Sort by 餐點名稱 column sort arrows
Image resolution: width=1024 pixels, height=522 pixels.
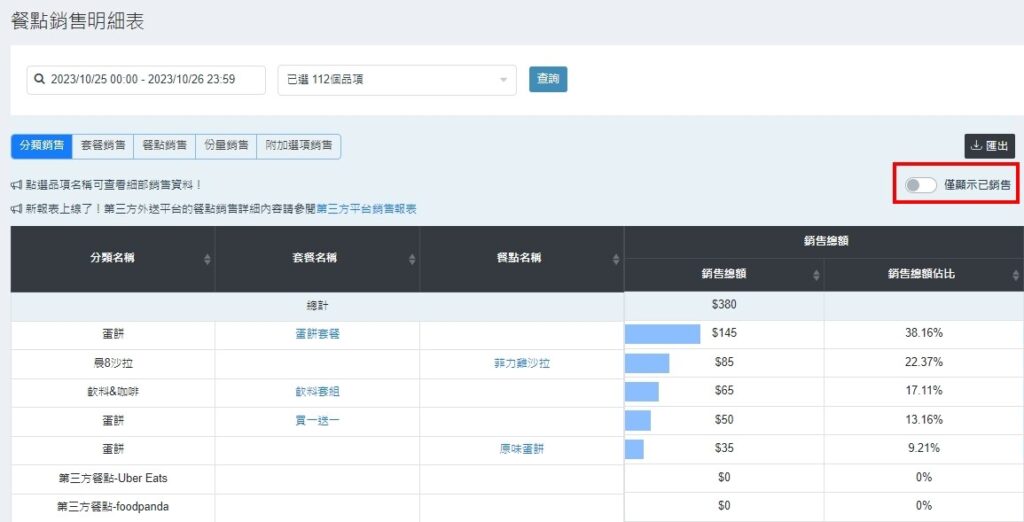pyautogui.click(x=616, y=259)
